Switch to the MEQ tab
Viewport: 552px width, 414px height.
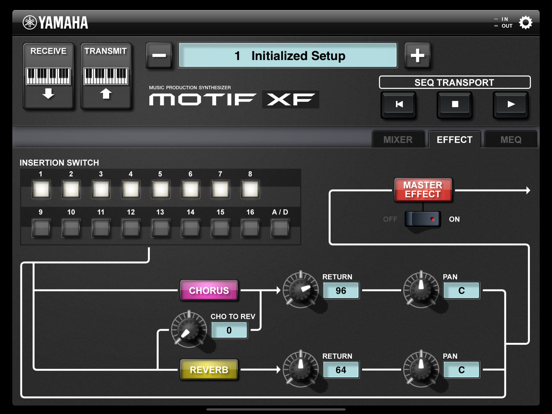[511, 140]
